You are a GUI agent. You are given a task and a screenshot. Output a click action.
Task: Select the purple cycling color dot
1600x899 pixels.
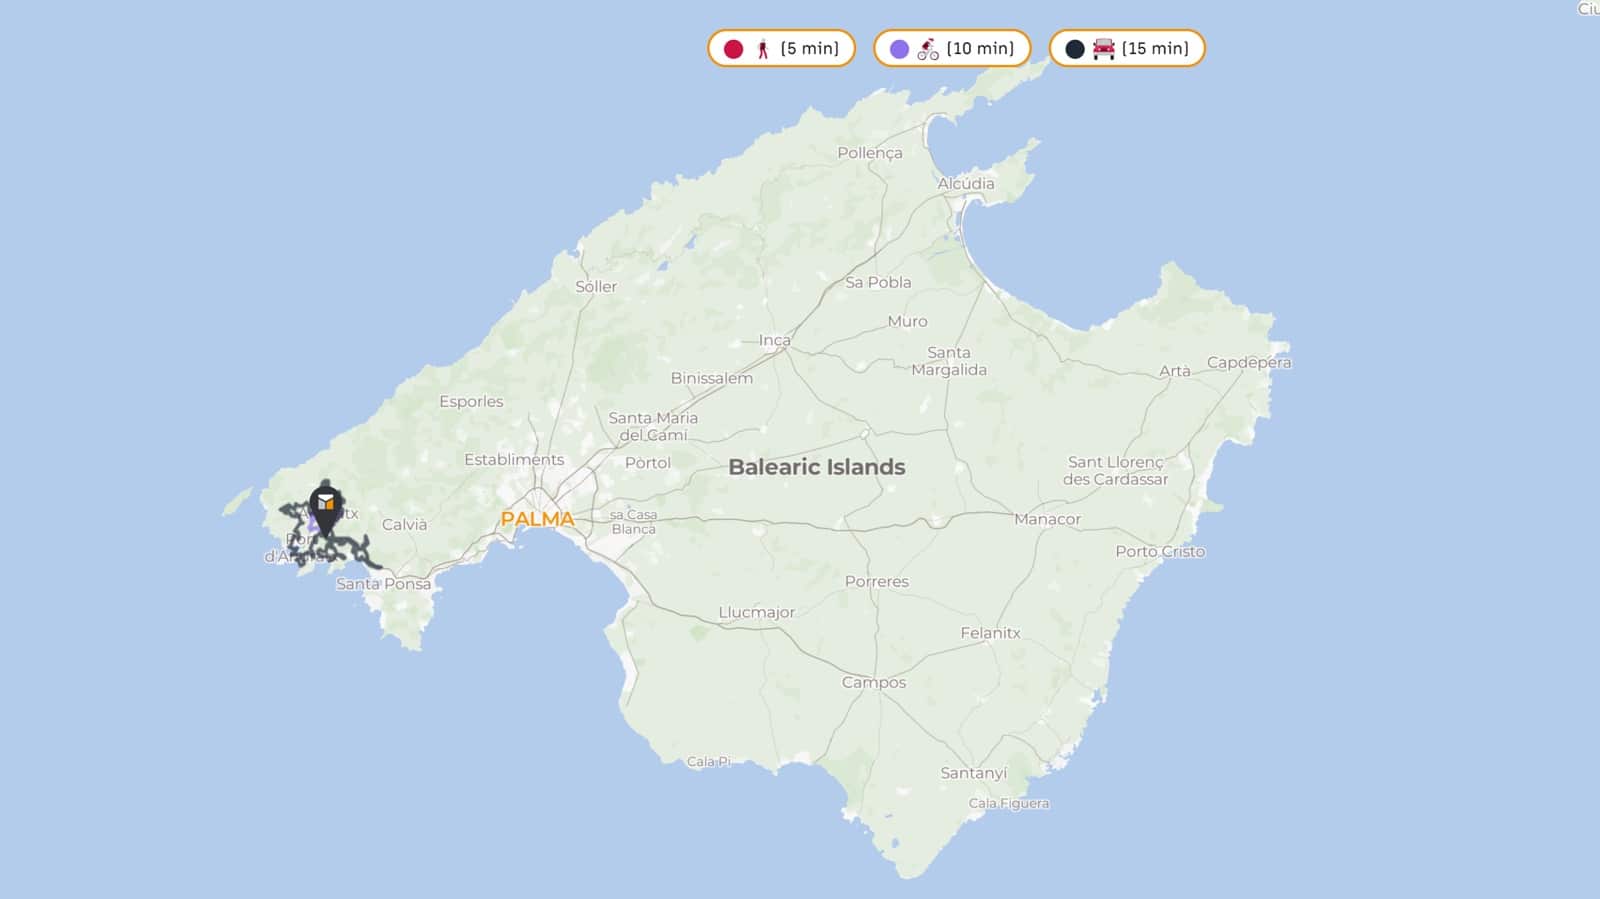899,49
